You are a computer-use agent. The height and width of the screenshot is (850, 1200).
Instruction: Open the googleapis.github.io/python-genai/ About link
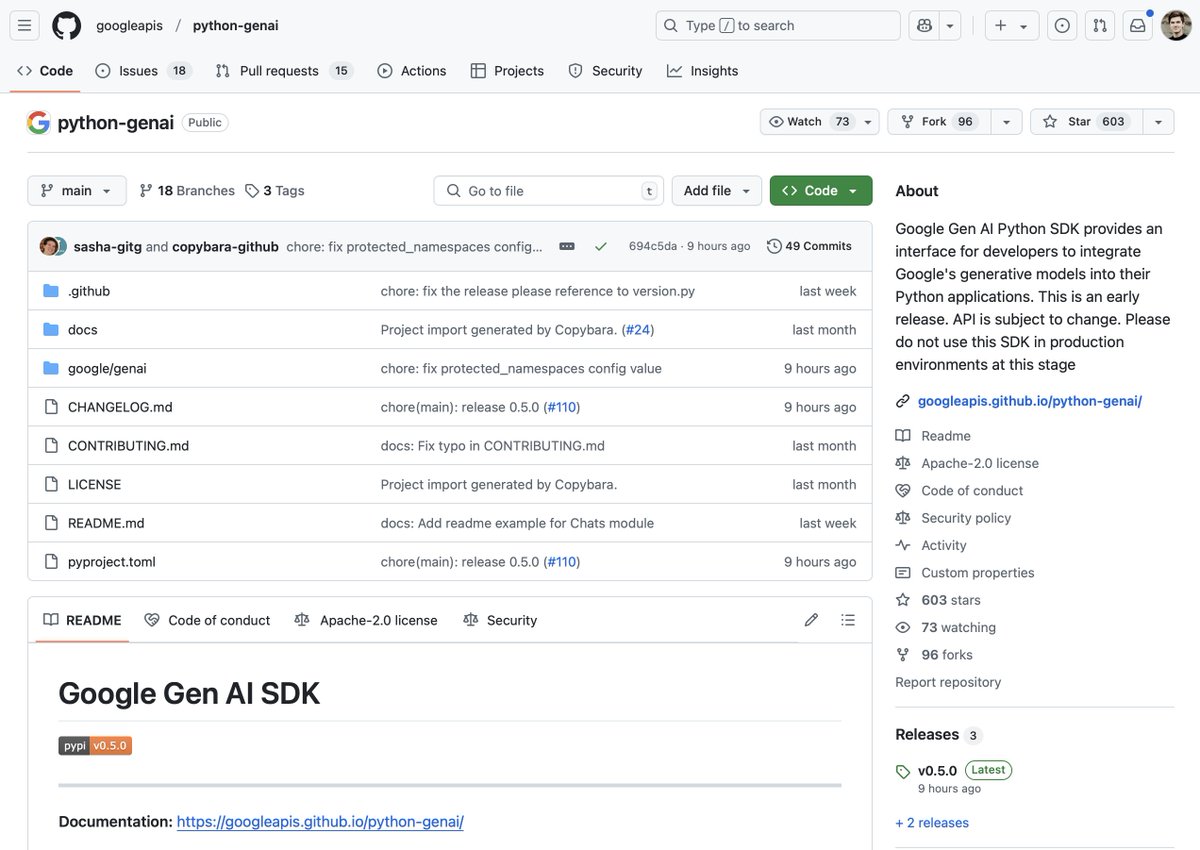click(x=1029, y=401)
